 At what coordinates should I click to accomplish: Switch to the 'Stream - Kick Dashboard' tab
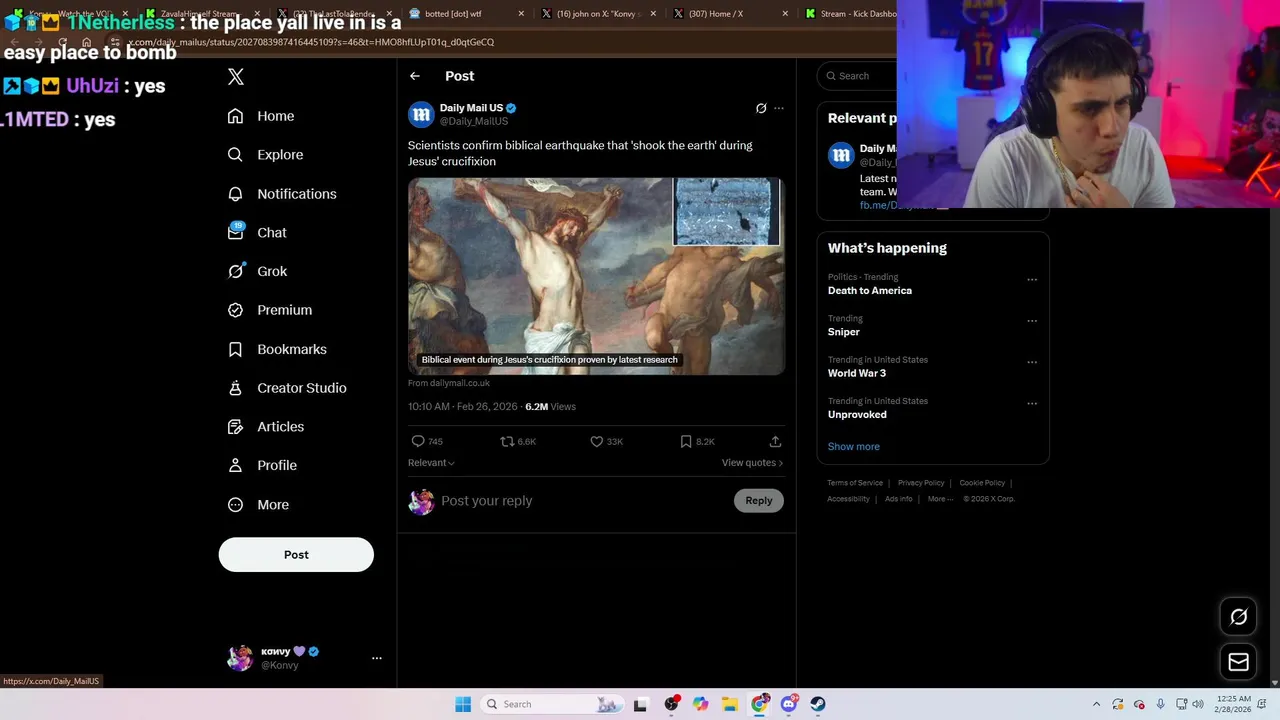pos(850,14)
